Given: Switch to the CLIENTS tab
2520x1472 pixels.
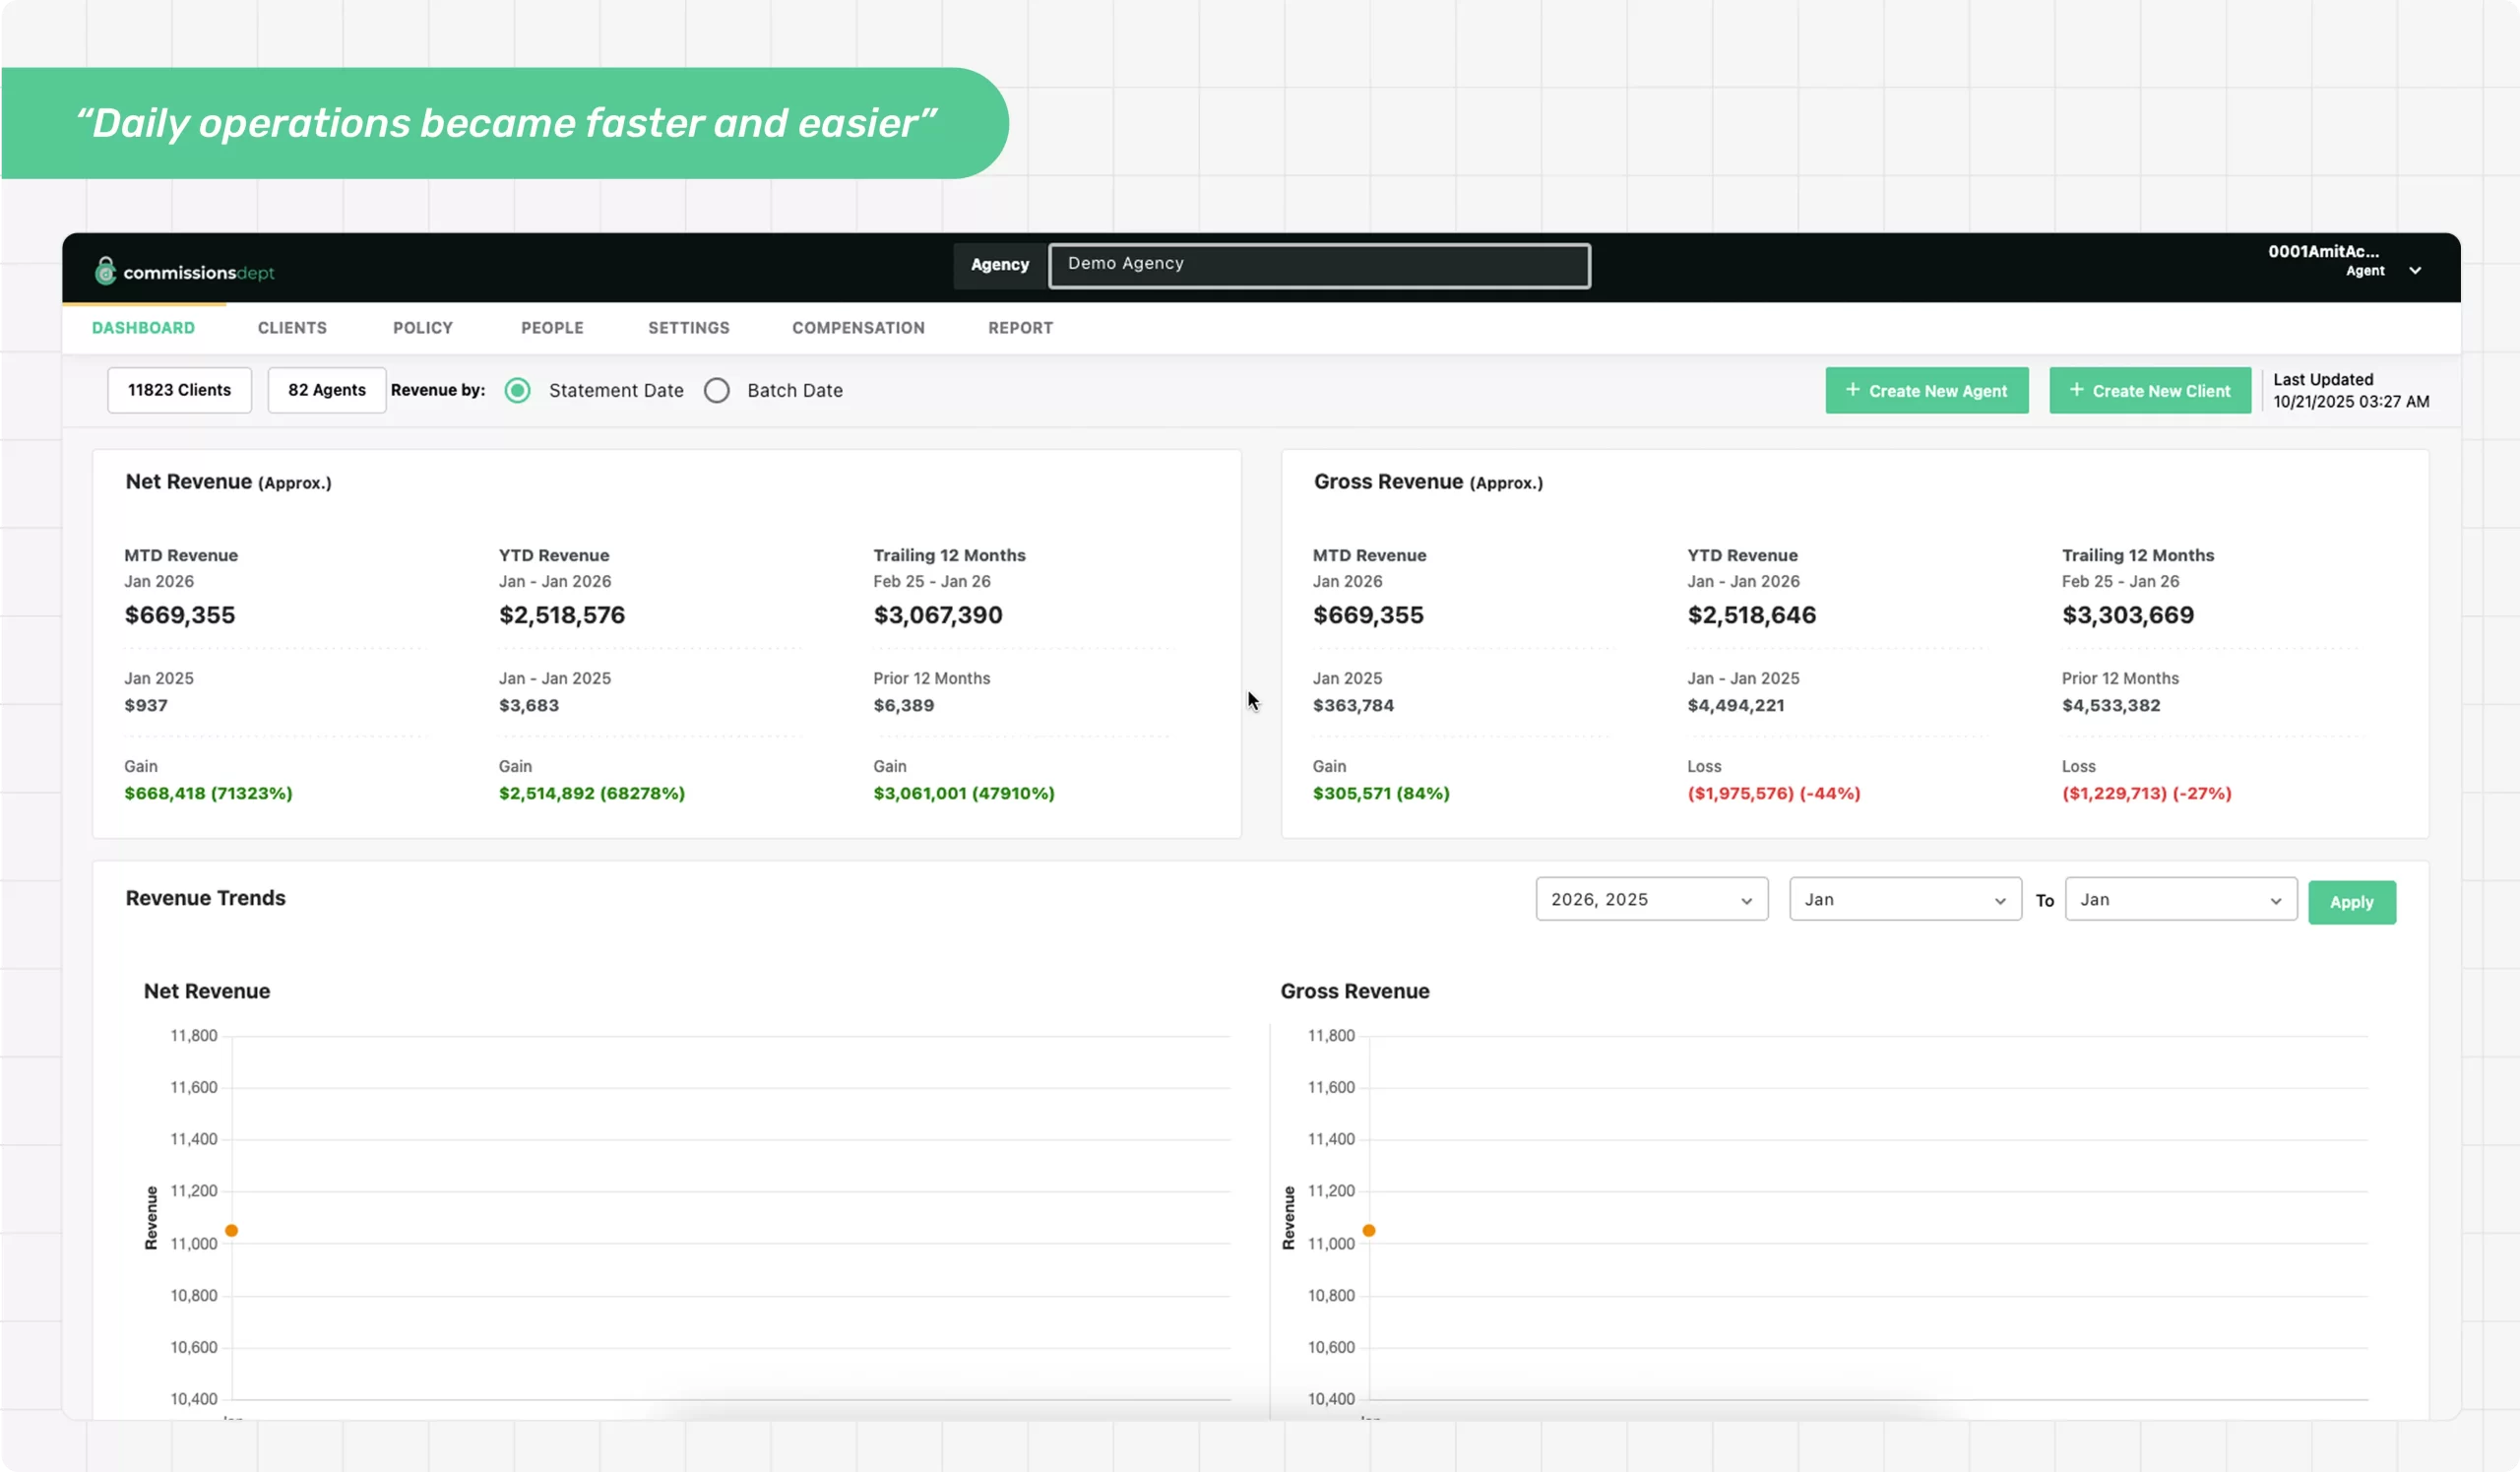Looking at the screenshot, I should pyautogui.click(x=292, y=327).
